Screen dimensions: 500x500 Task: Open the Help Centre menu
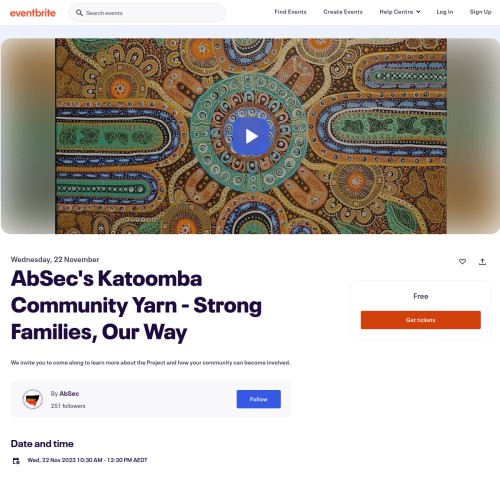point(400,12)
